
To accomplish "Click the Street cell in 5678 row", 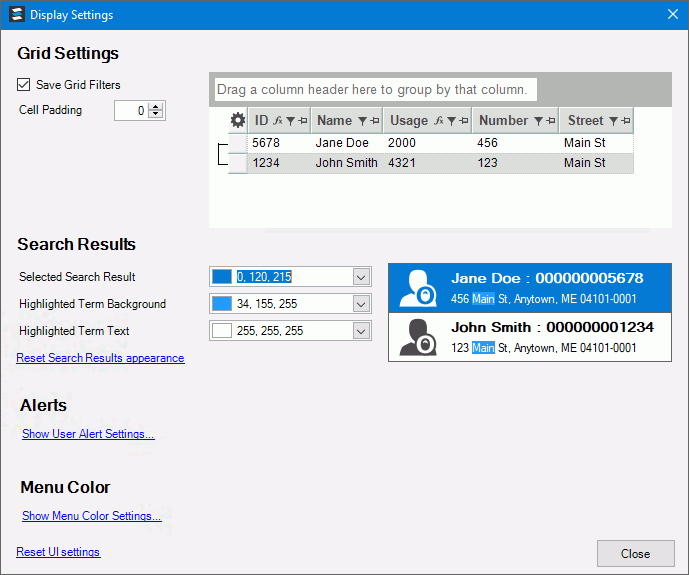I will coord(596,143).
